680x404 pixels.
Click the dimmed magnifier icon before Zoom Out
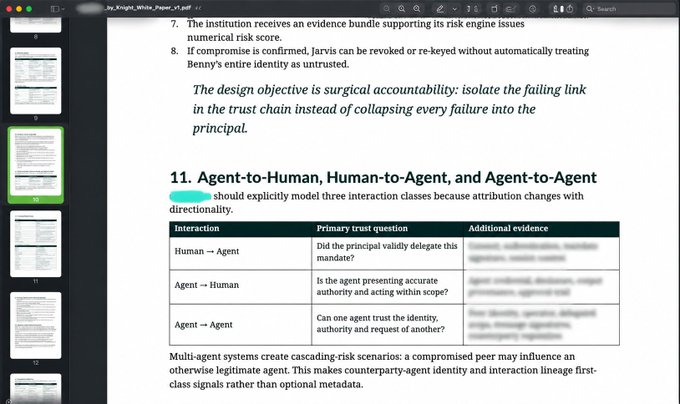tap(386, 9)
